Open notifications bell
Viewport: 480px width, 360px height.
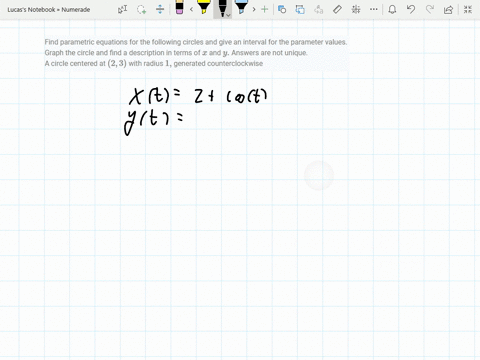coord(392,9)
